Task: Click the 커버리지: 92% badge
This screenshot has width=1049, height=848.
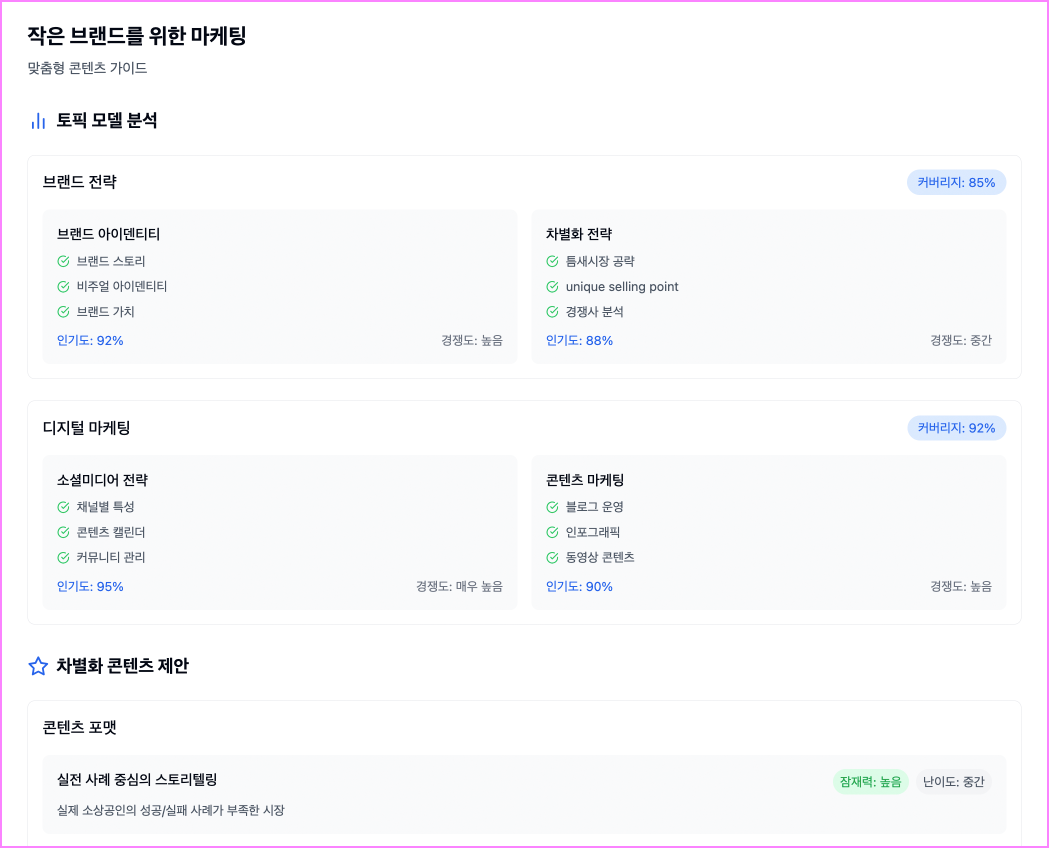Action: click(956, 428)
